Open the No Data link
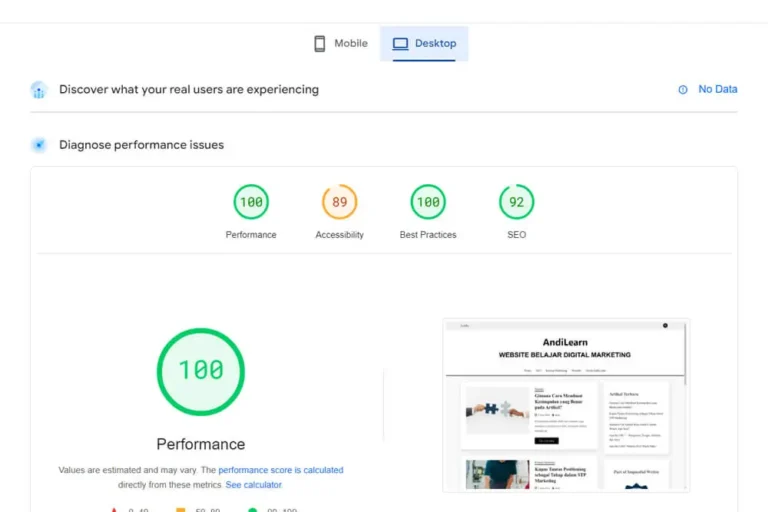The height and width of the screenshot is (512, 768). click(x=718, y=89)
